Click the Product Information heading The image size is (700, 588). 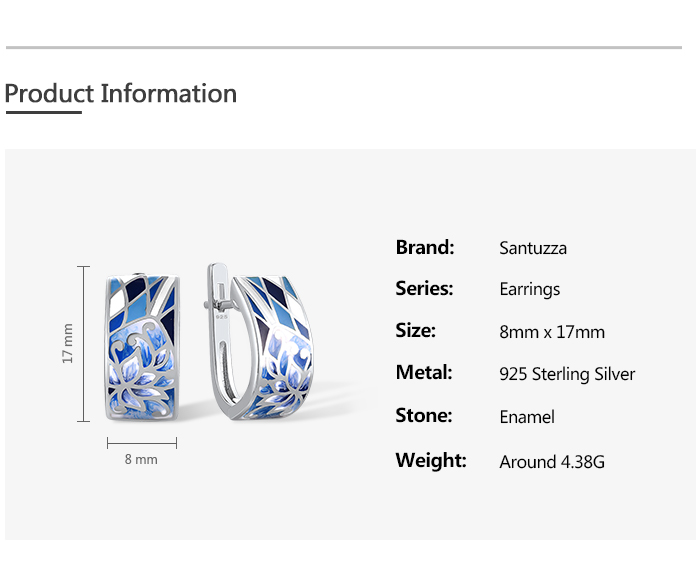point(121,94)
